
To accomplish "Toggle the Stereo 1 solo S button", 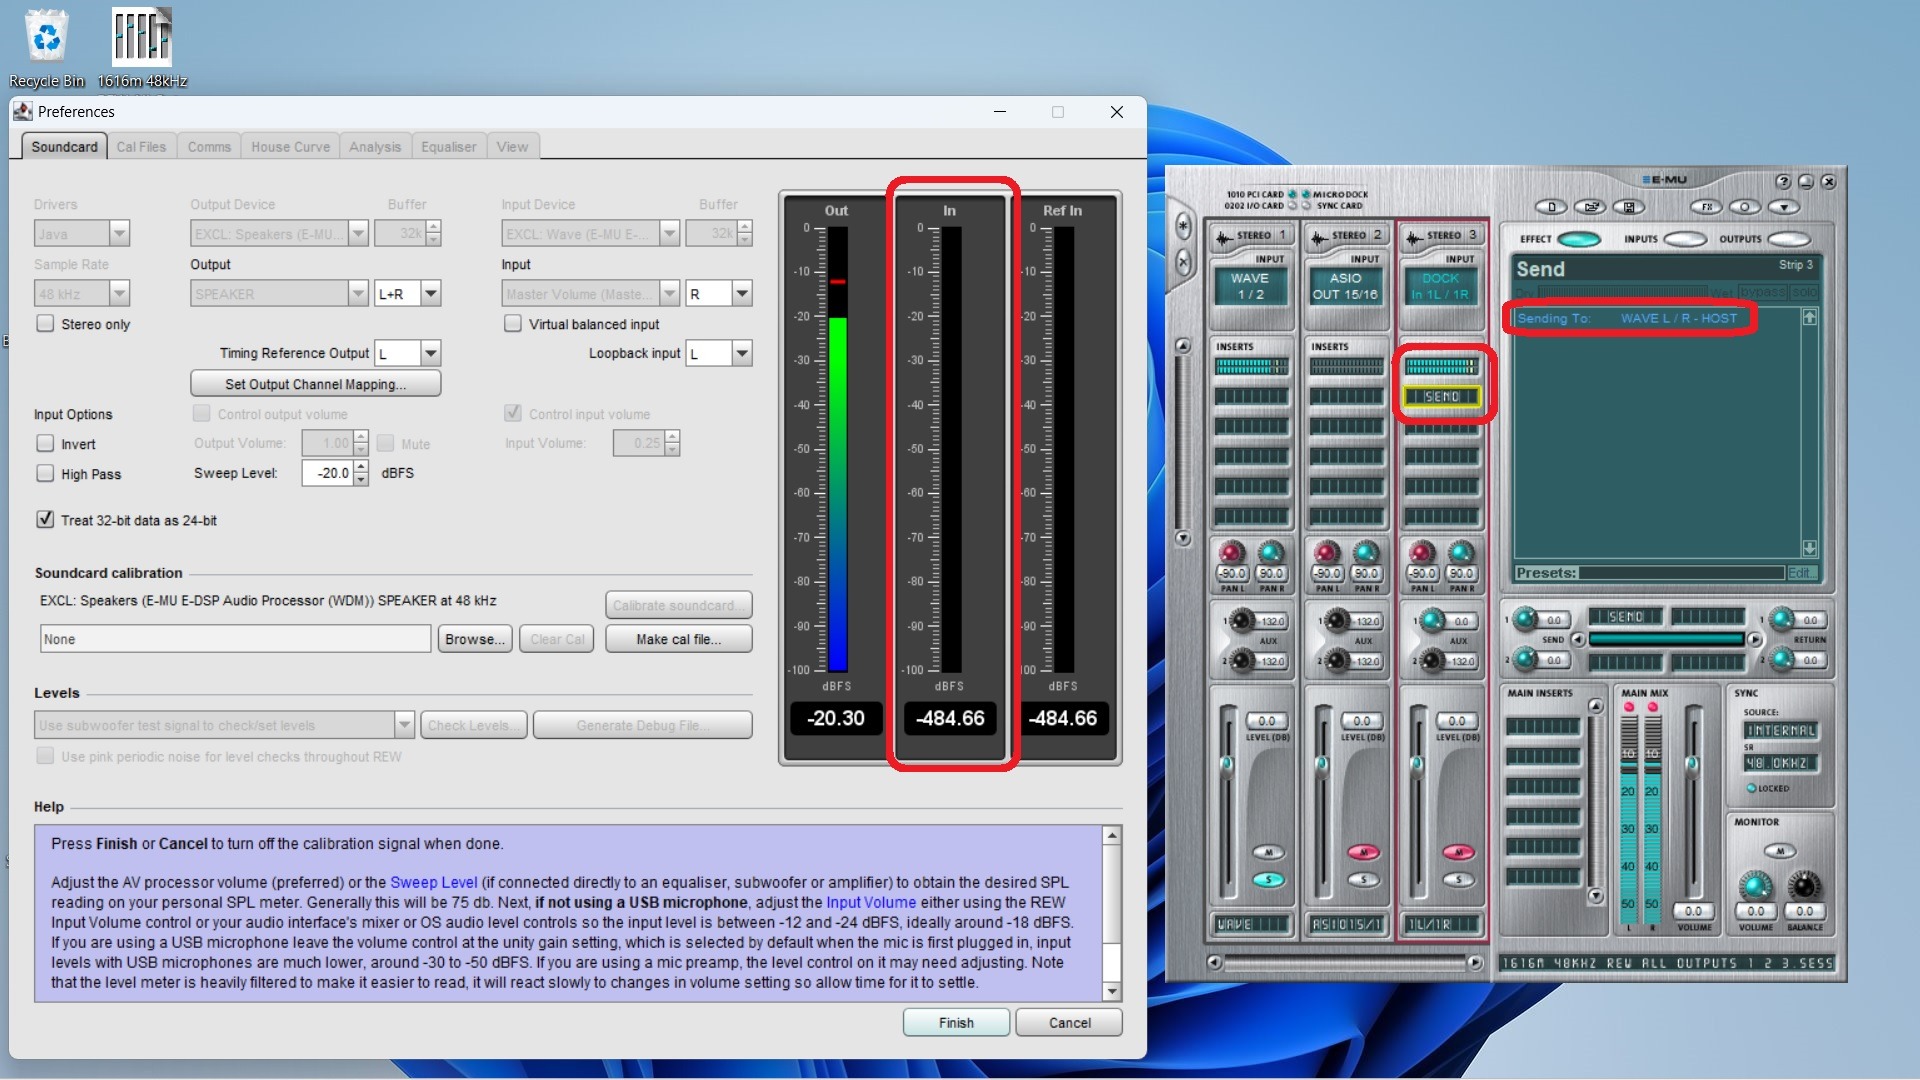I will [1269, 880].
